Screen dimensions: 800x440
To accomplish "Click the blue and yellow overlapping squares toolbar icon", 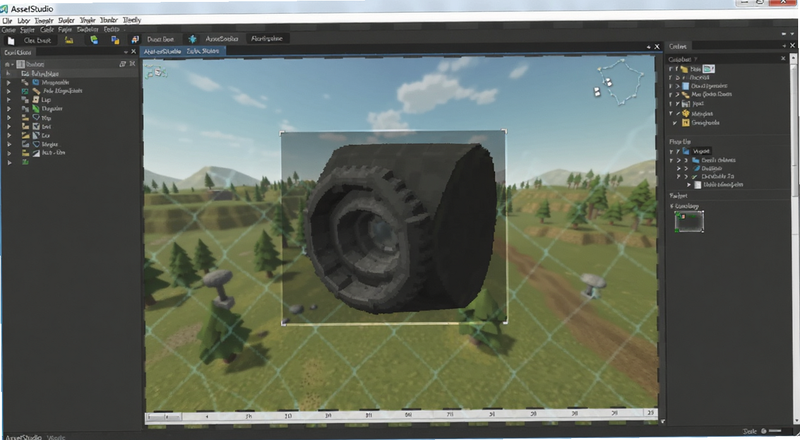I will click(x=115, y=40).
